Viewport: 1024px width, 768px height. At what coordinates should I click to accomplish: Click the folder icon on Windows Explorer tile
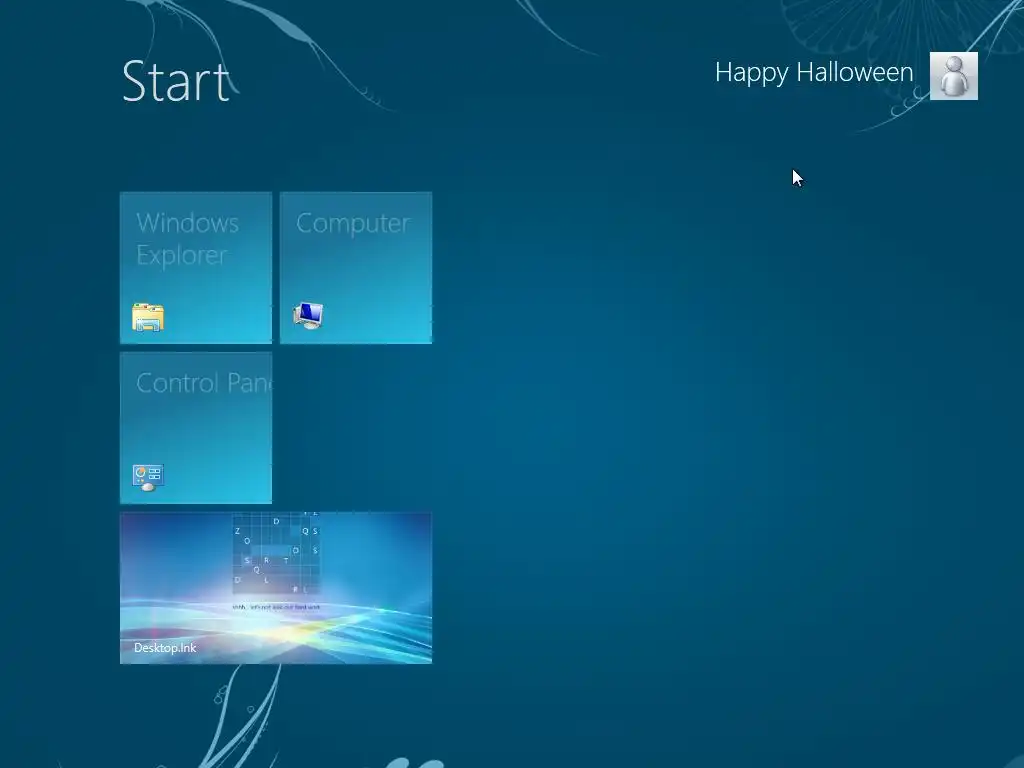(148, 317)
